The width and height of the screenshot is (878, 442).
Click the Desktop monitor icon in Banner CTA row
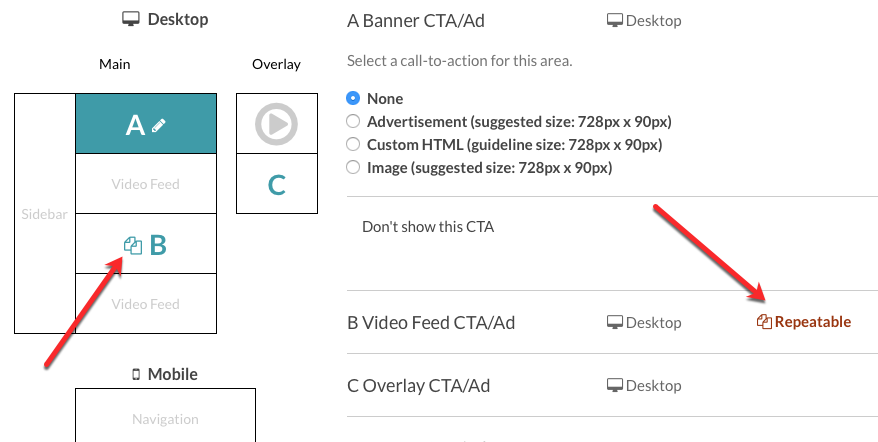(615, 21)
